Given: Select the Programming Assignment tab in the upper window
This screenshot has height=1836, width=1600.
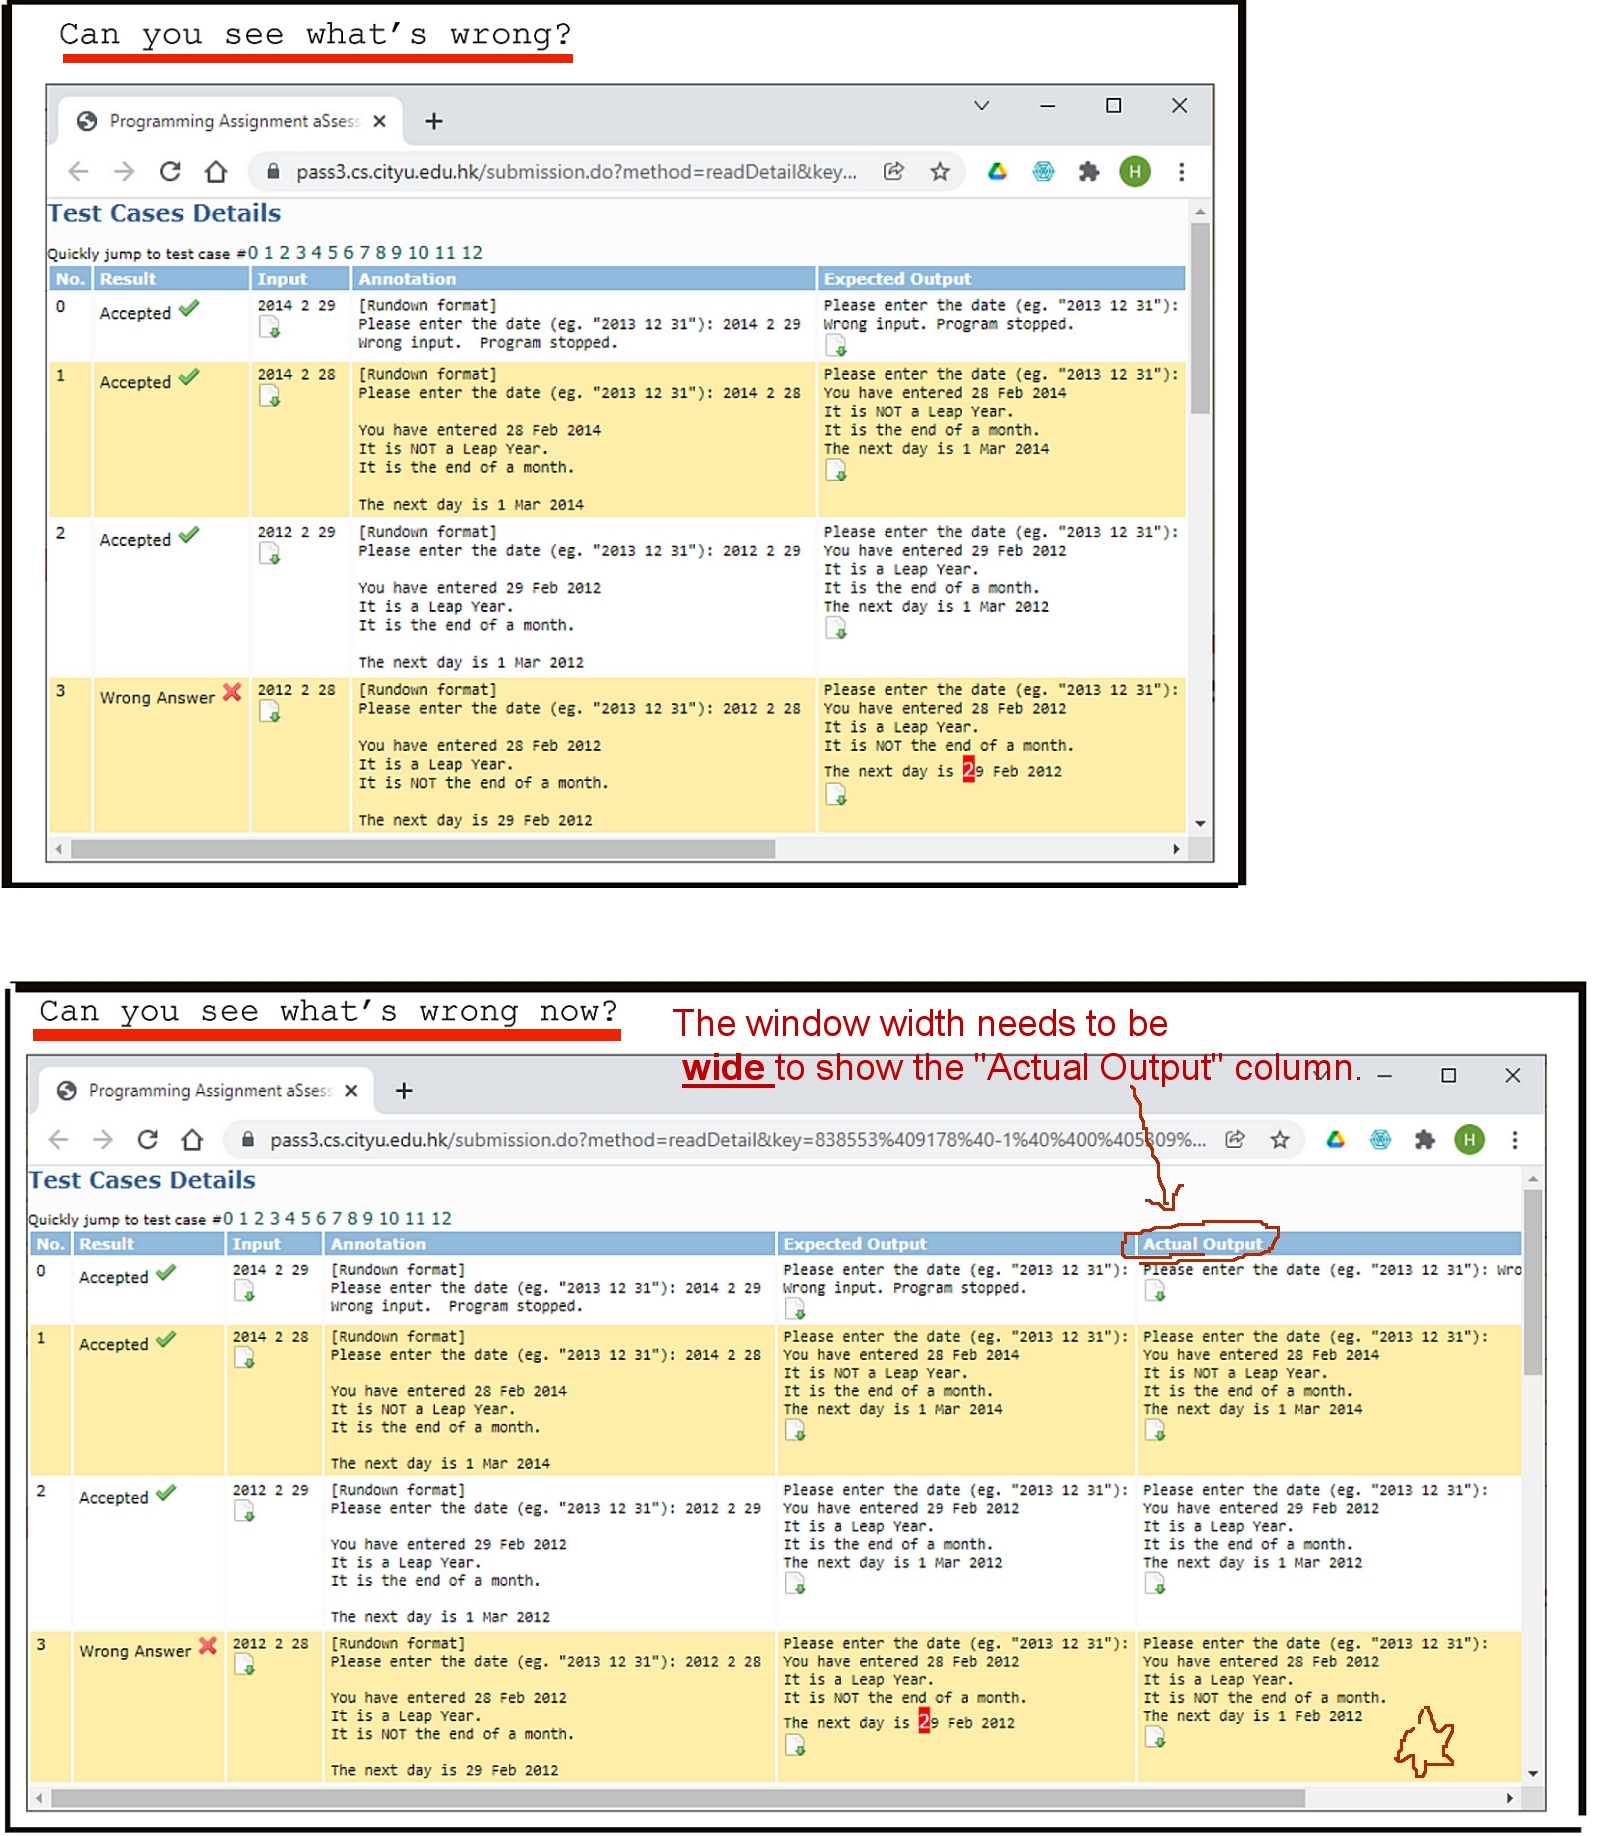Looking at the screenshot, I should pyautogui.click(x=232, y=121).
